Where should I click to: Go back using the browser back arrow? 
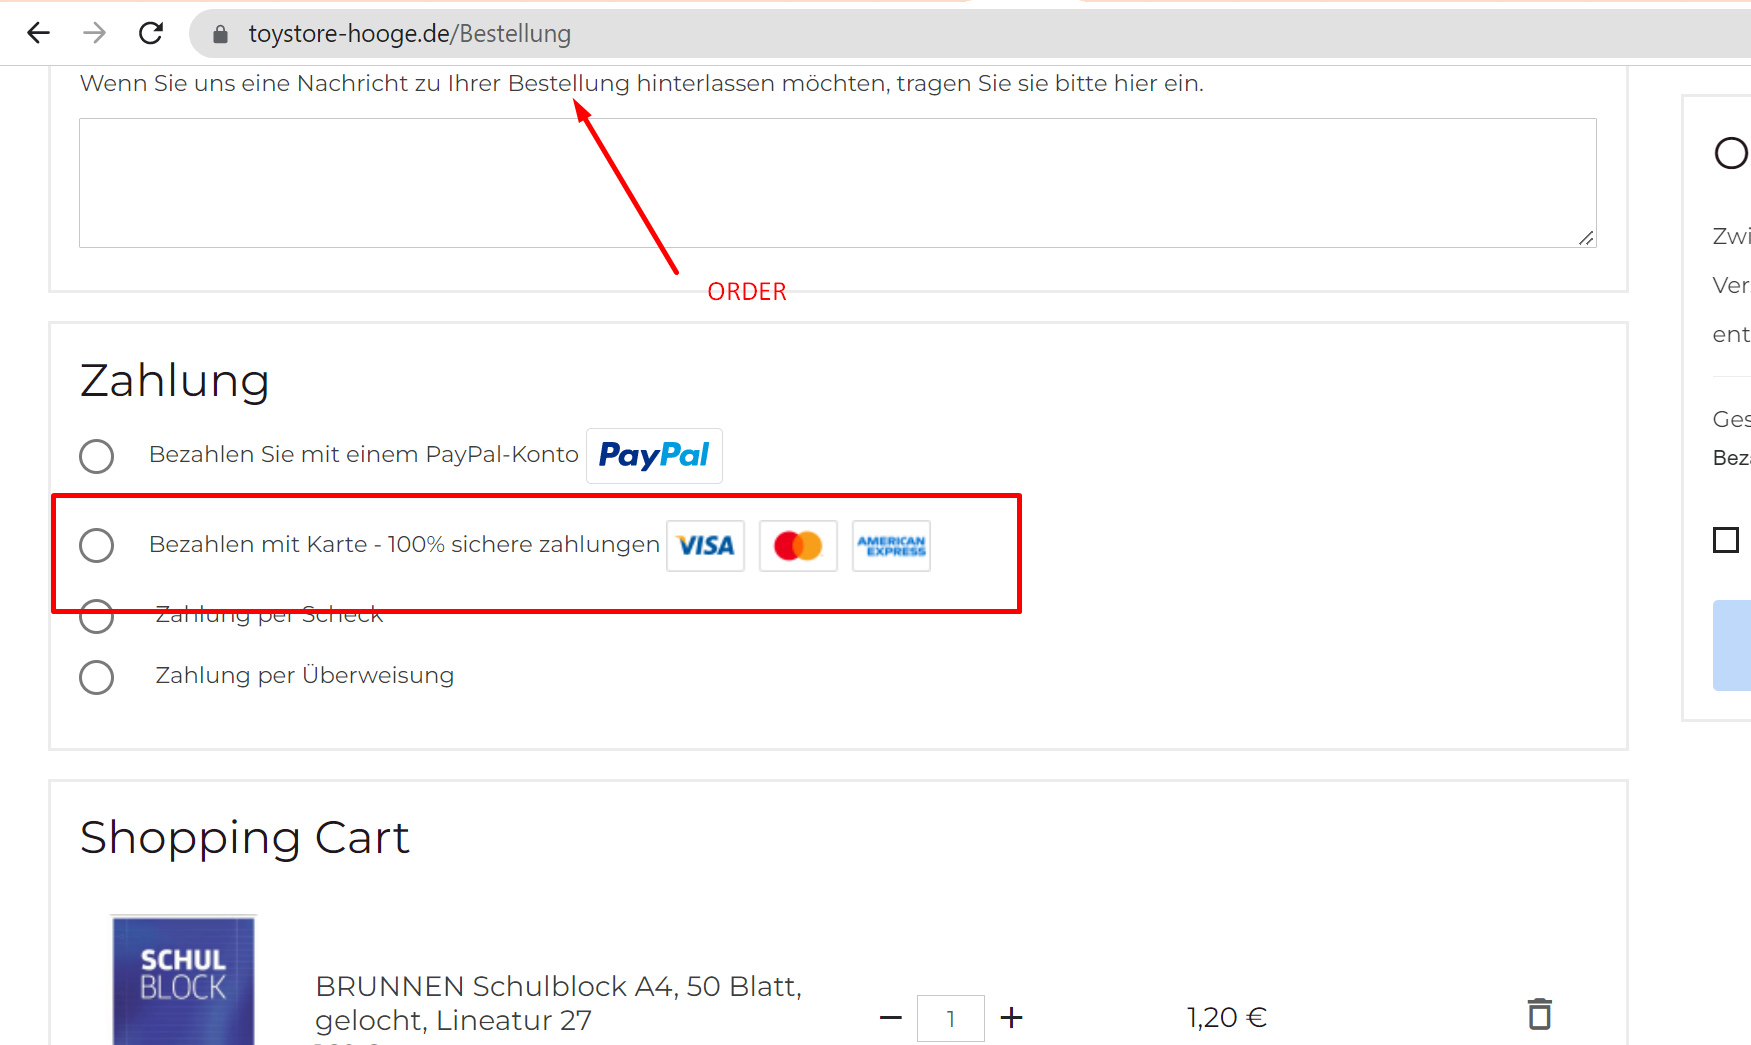[38, 33]
